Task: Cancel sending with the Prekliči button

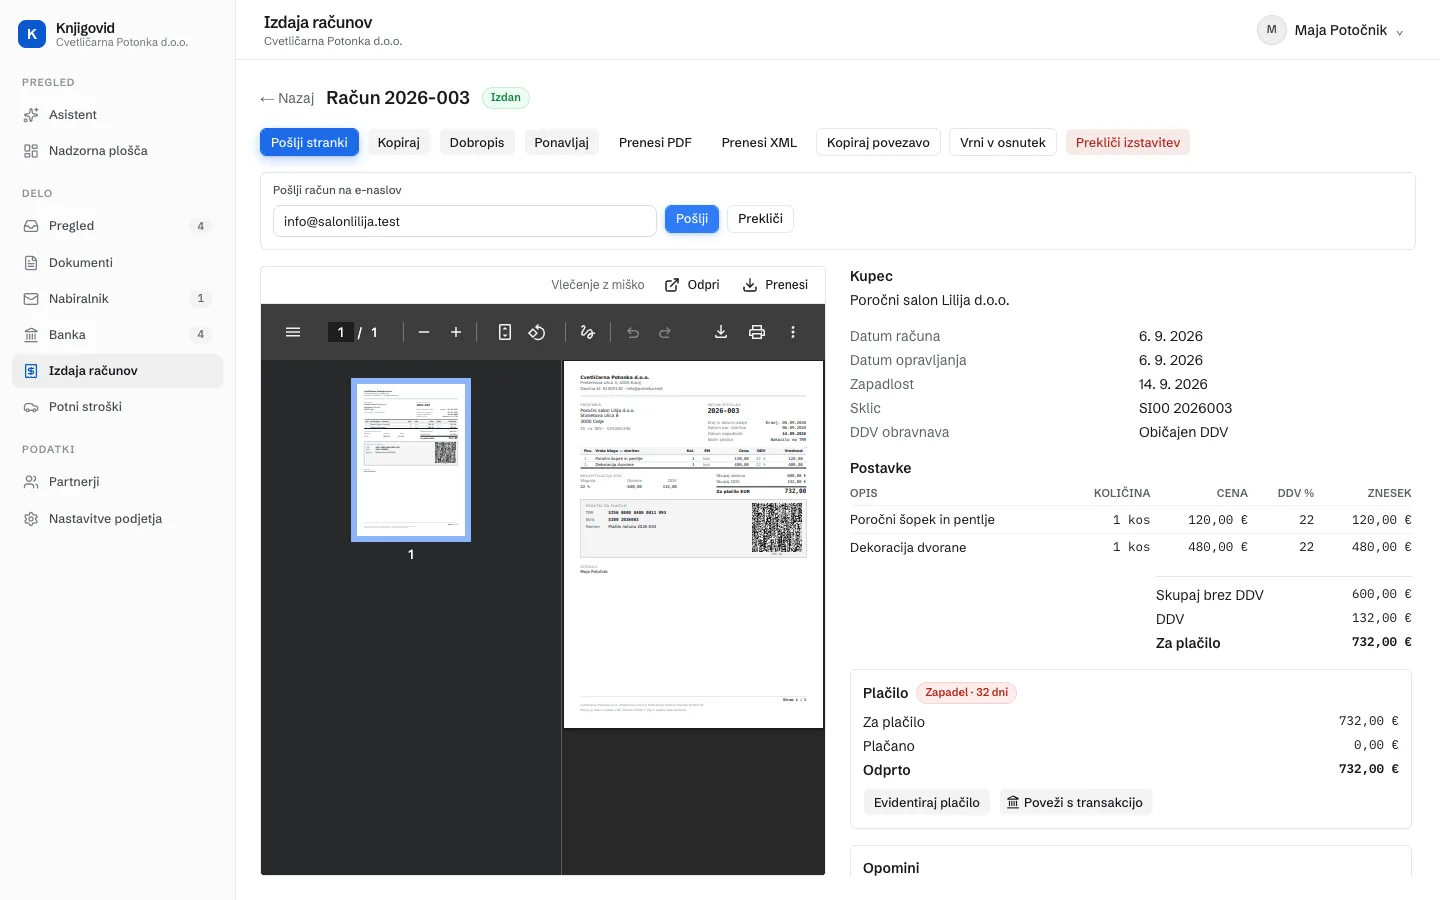Action: coord(760,219)
